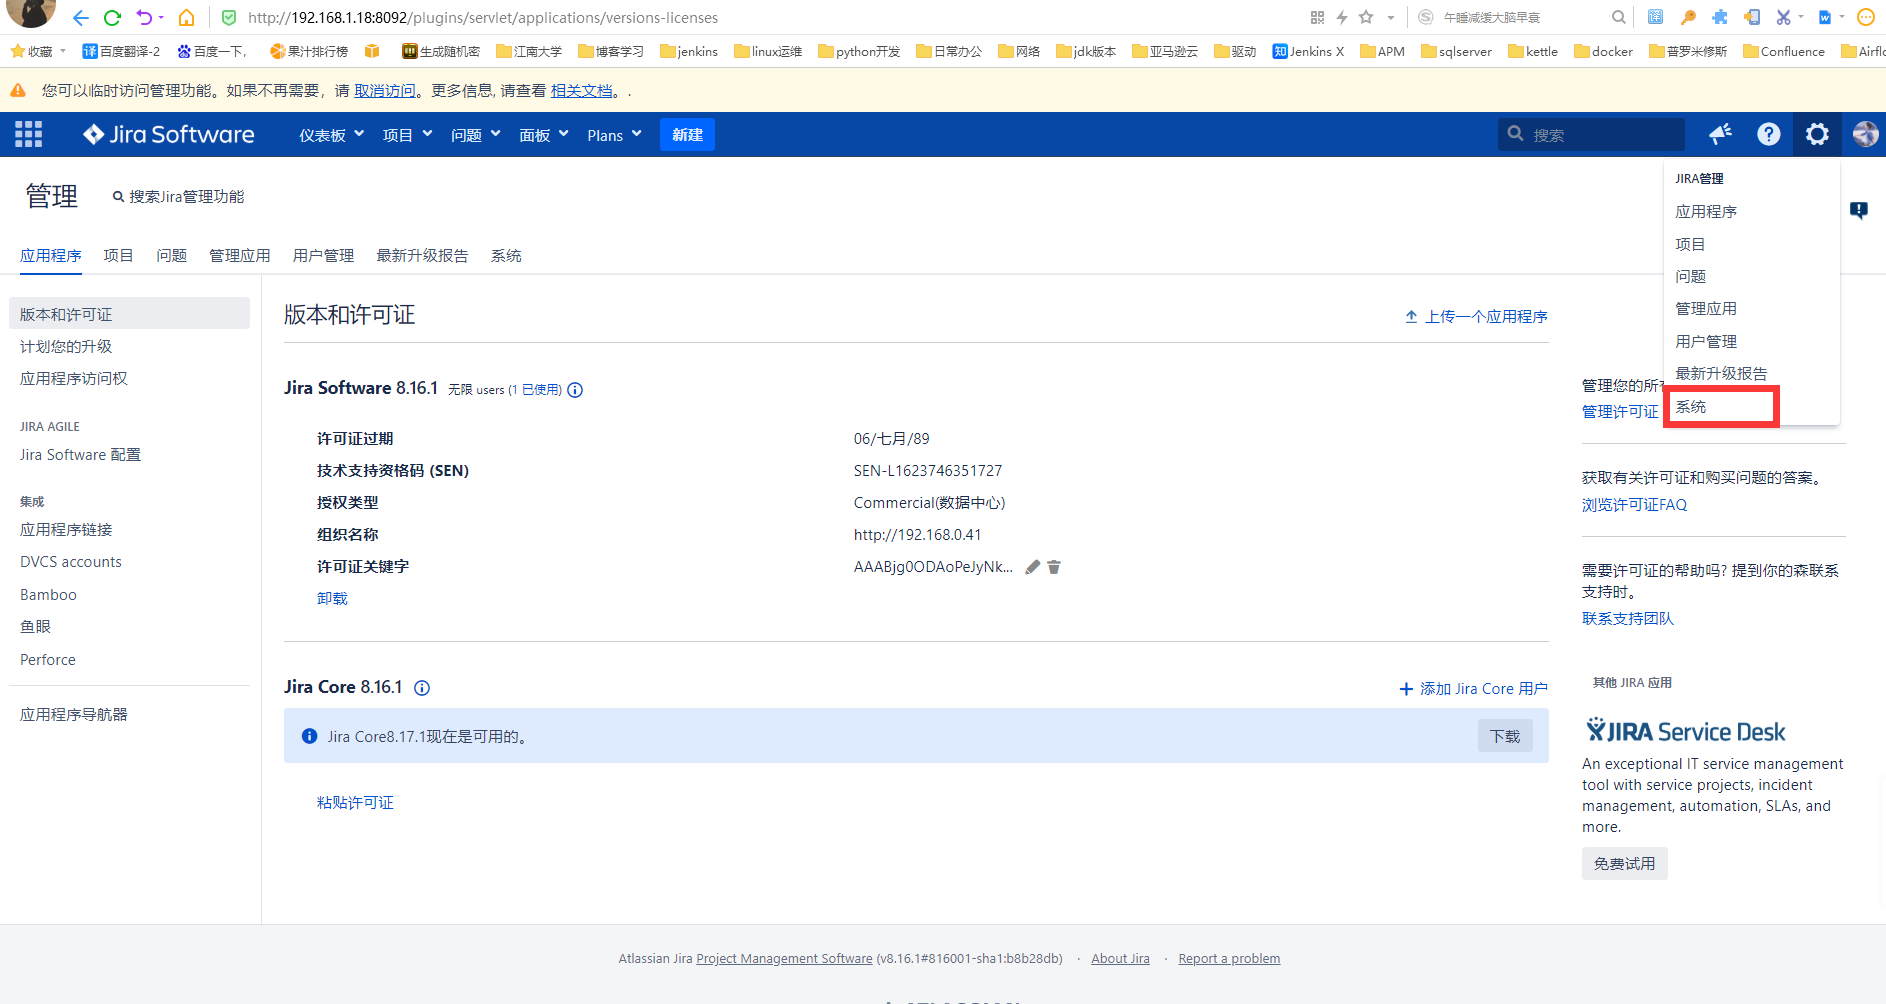
Task: Click the 上传一个应用程序 link
Action: point(1476,317)
